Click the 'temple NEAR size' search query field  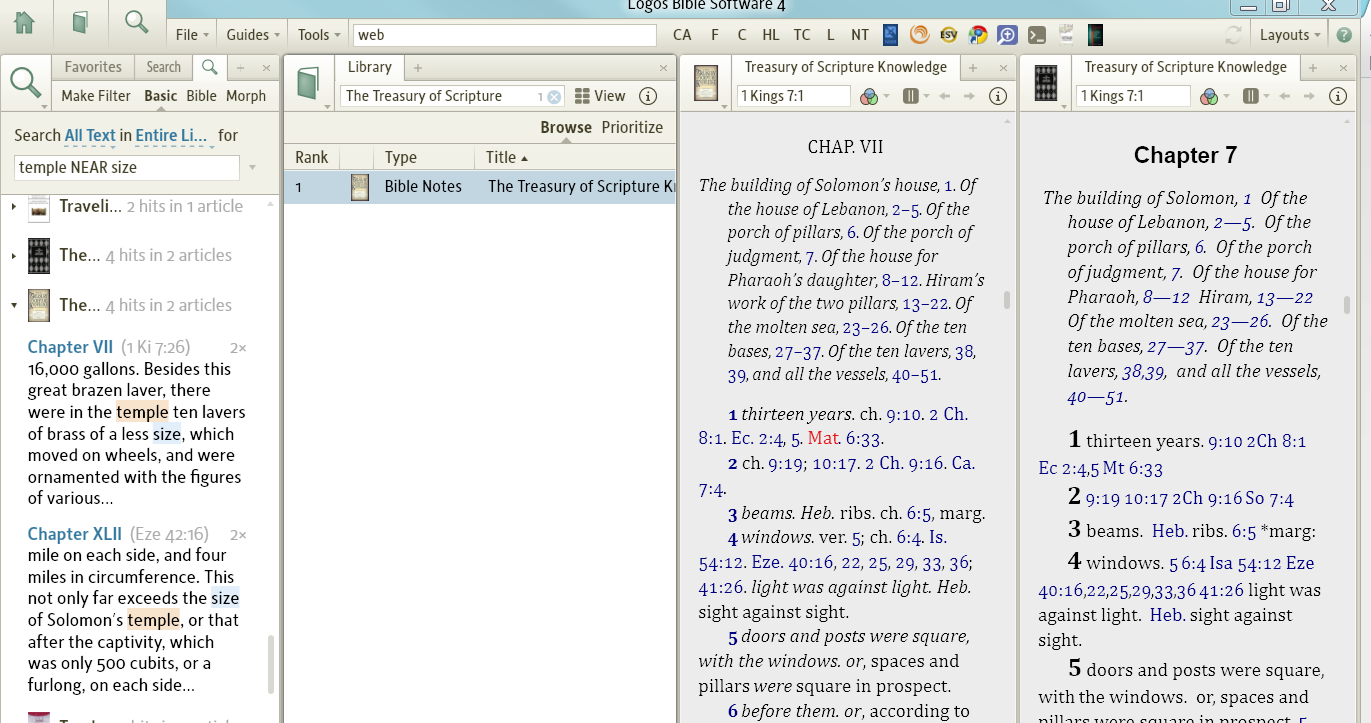point(127,167)
